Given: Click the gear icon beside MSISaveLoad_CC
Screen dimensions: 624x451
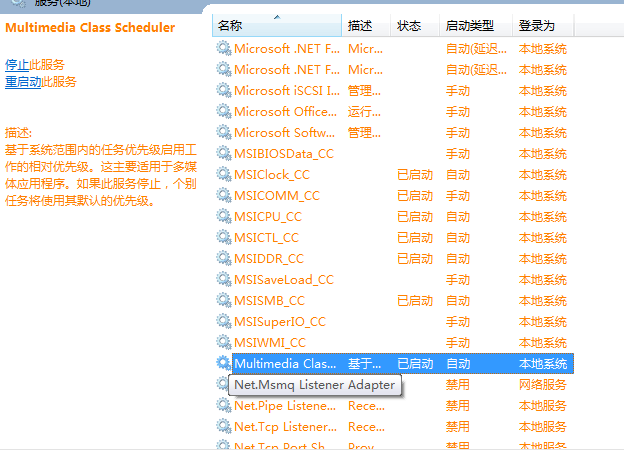Looking at the screenshot, I should (224, 280).
